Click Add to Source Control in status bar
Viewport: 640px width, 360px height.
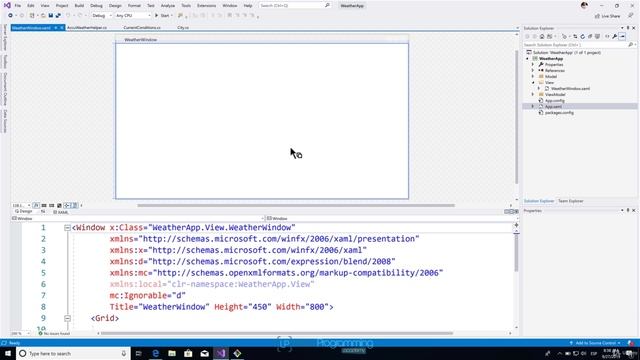595,343
